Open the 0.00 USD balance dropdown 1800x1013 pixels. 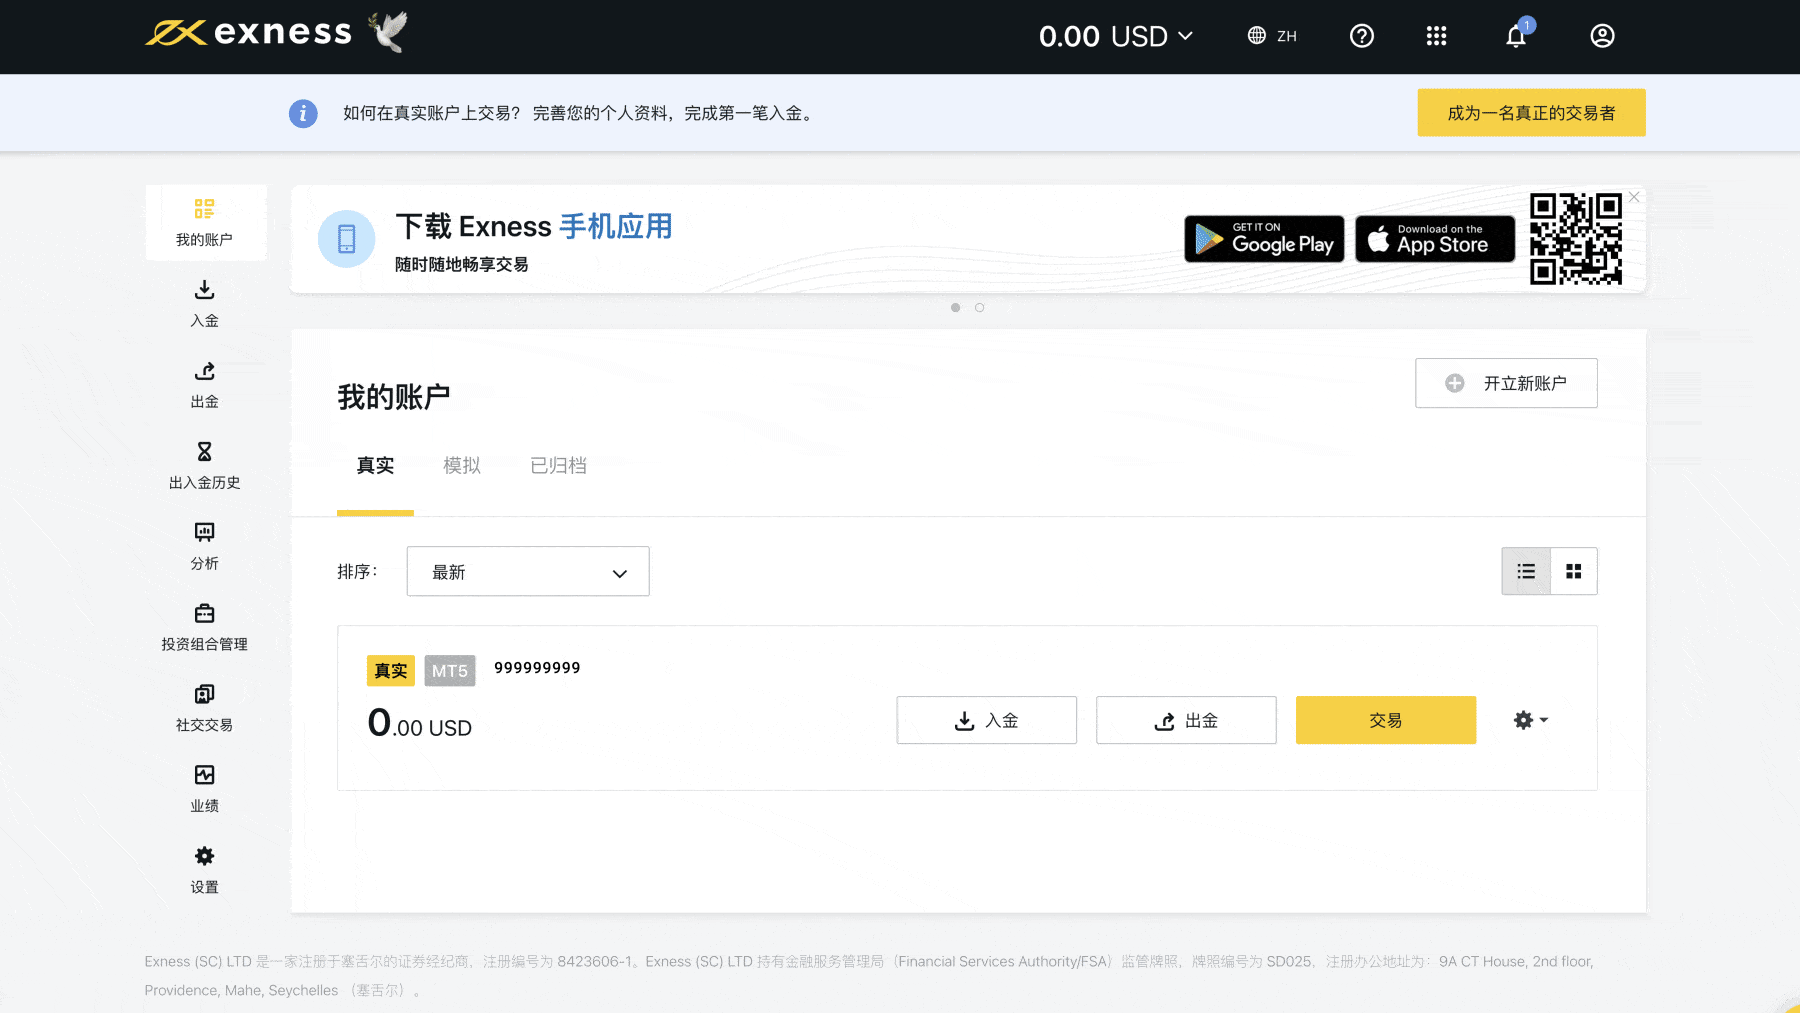pos(1116,37)
